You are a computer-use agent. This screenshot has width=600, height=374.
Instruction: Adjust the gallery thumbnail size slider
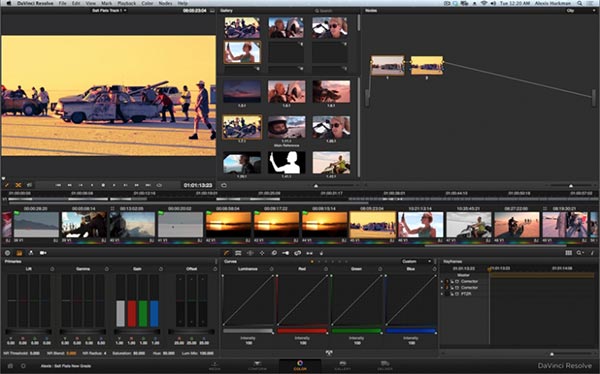pos(316,186)
